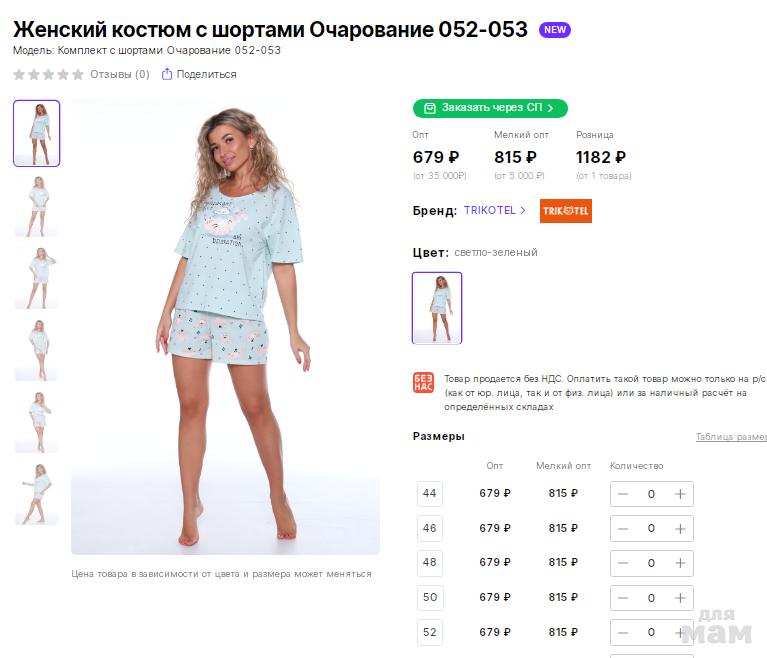
Task: Click the star rating icons
Action: click(48, 74)
